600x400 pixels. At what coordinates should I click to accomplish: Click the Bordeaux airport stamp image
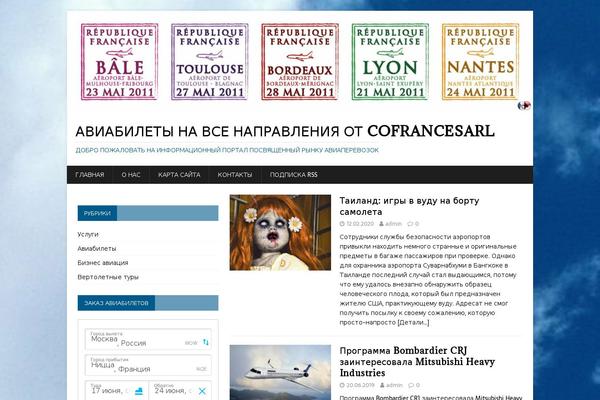(x=300, y=62)
